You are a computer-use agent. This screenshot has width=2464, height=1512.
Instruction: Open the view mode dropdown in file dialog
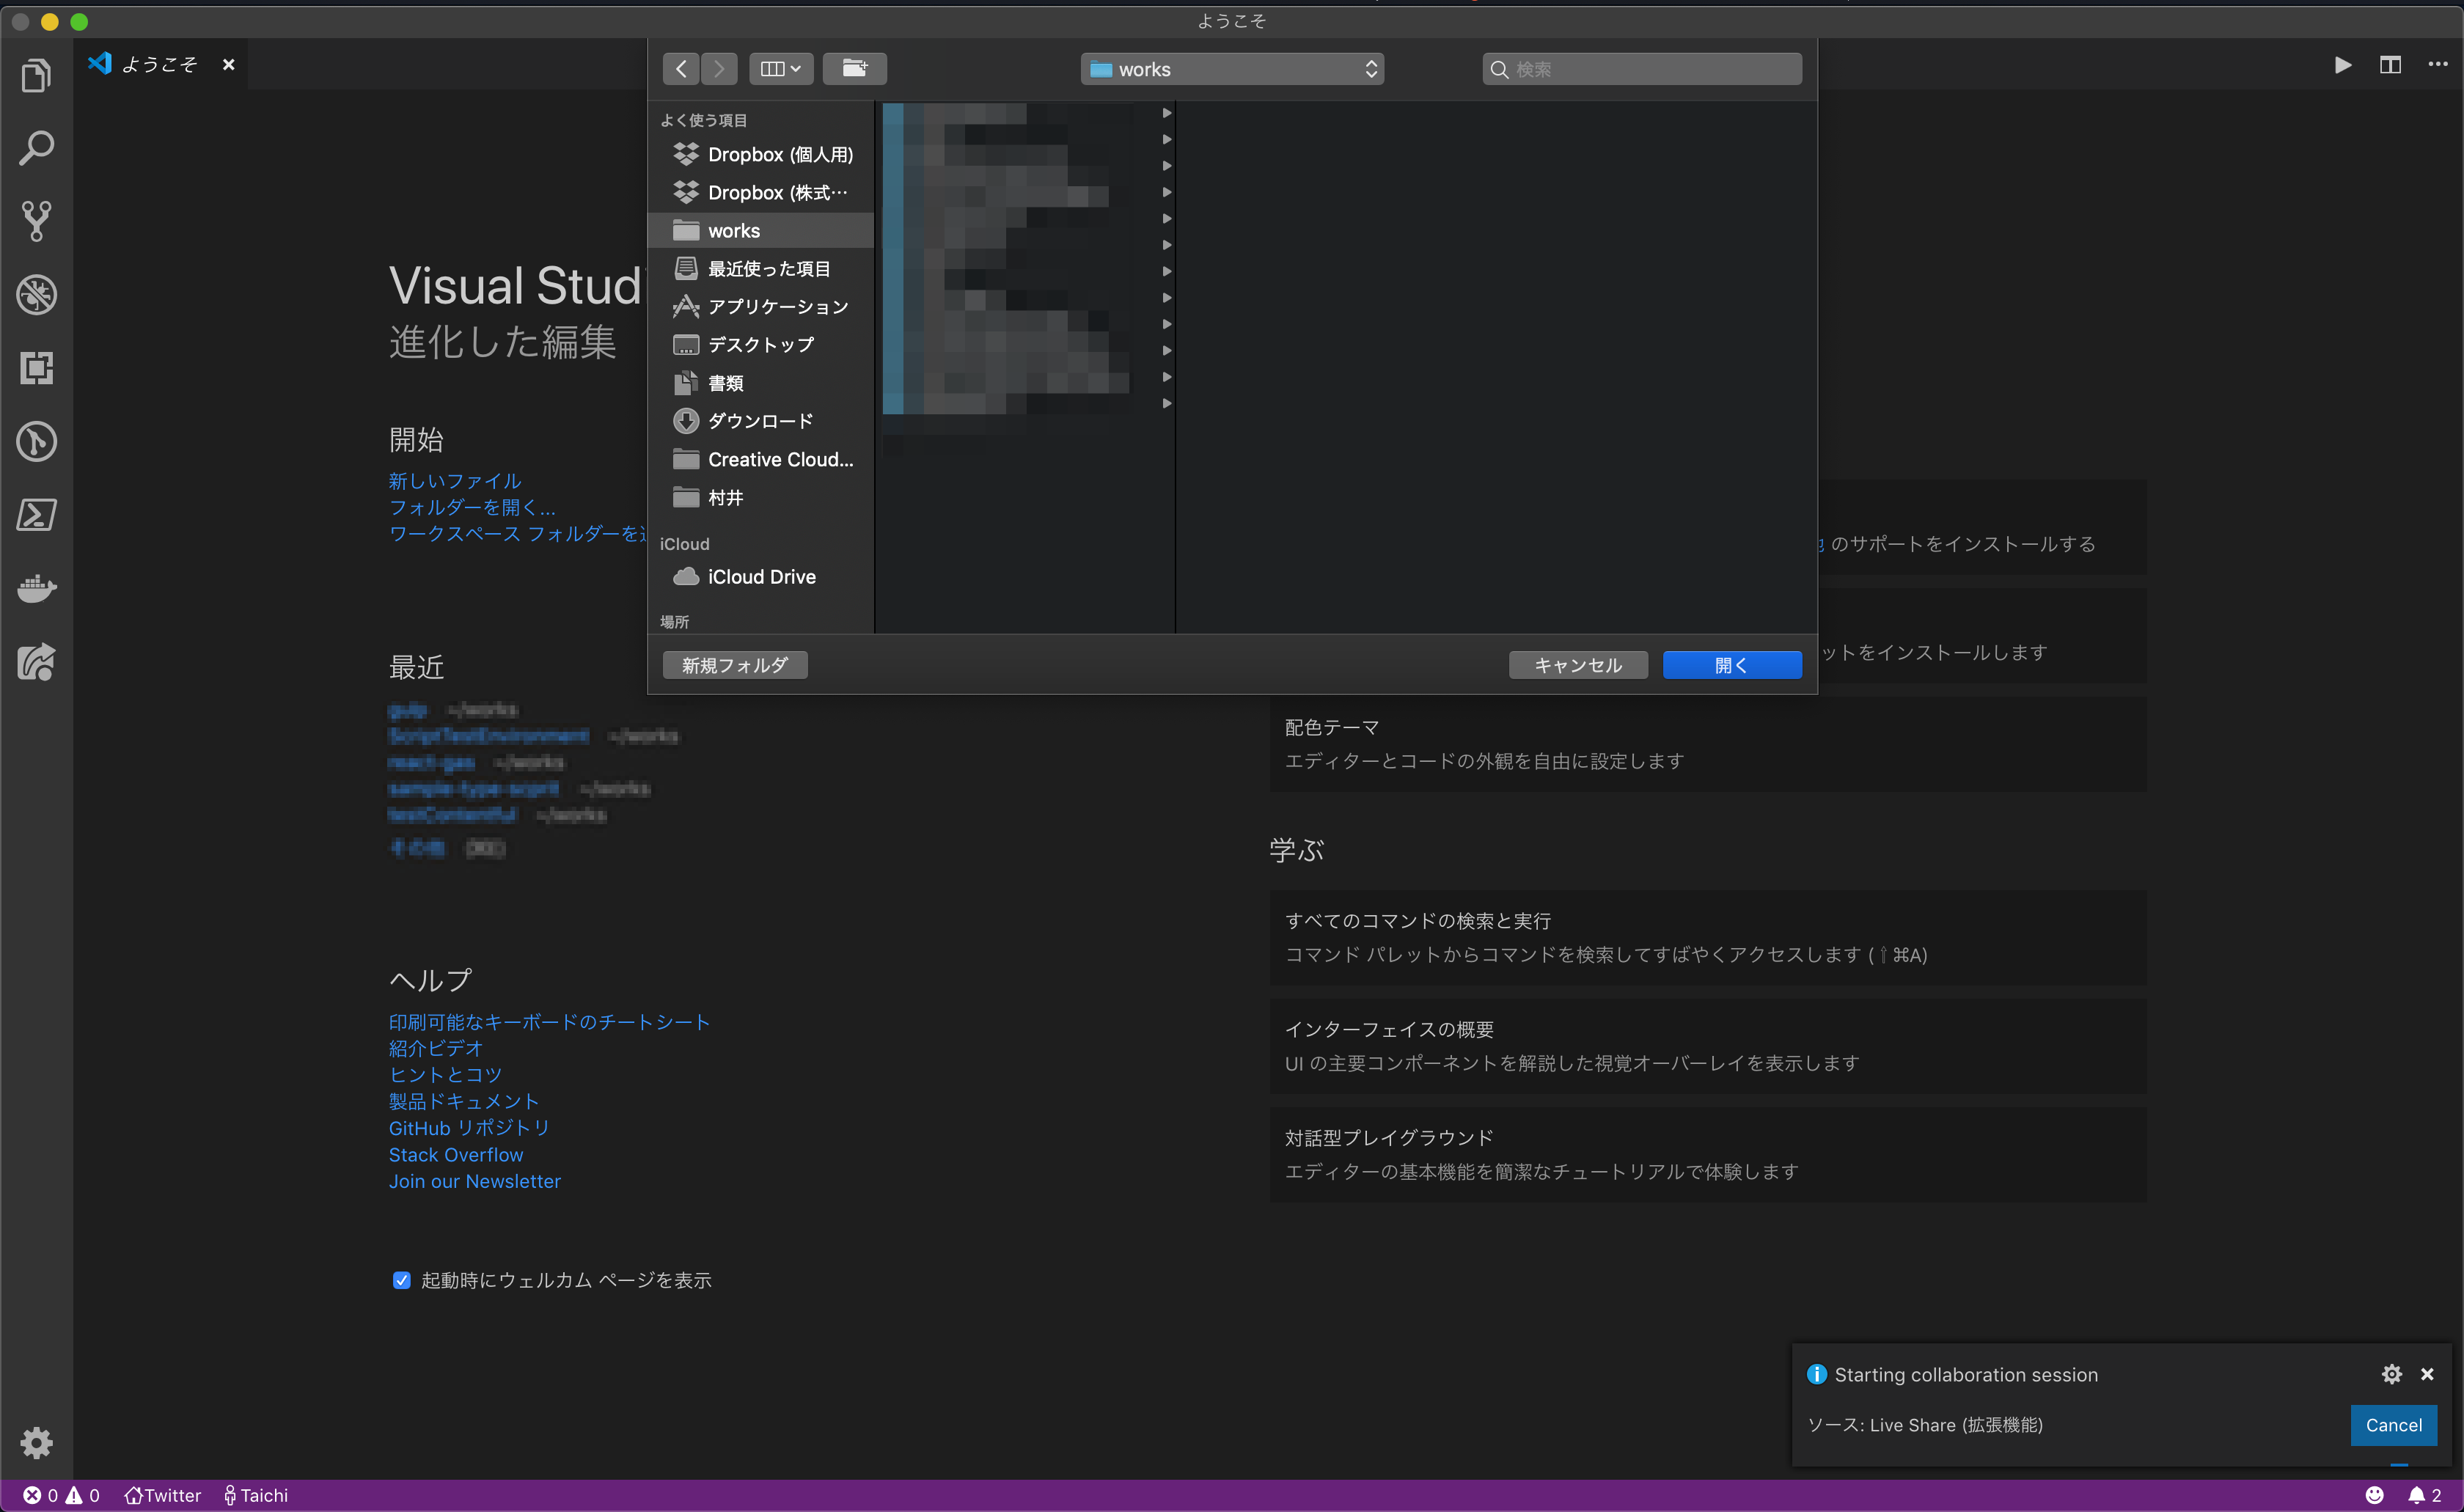tap(781, 69)
